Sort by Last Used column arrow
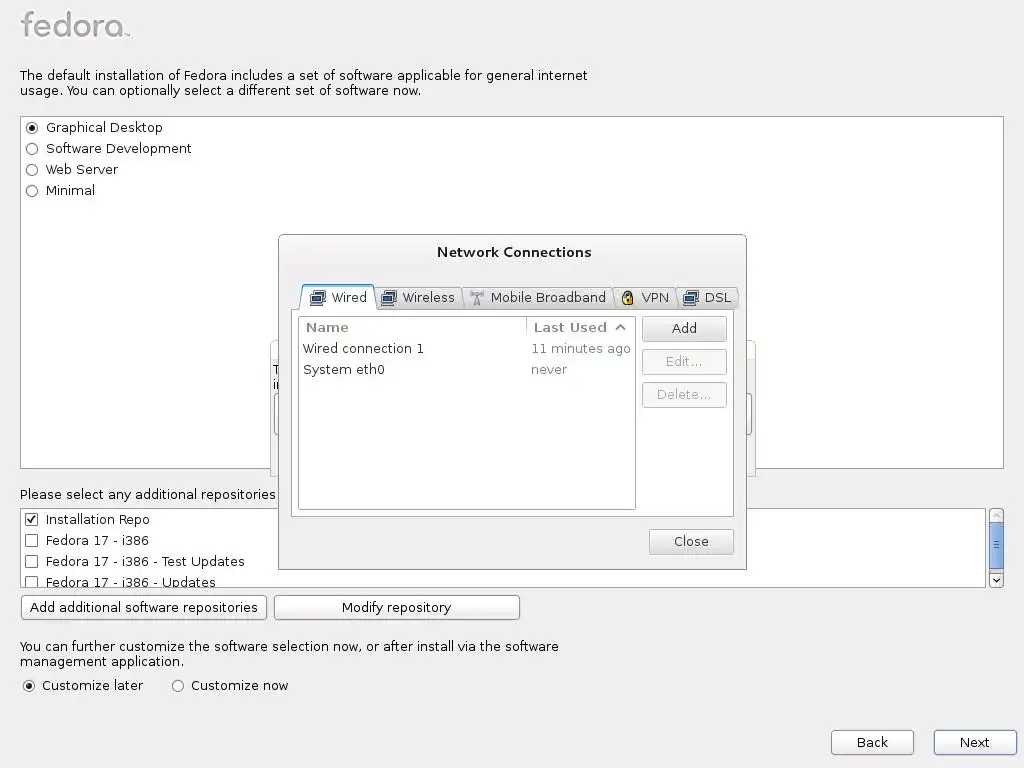1024x768 pixels. click(x=620, y=327)
